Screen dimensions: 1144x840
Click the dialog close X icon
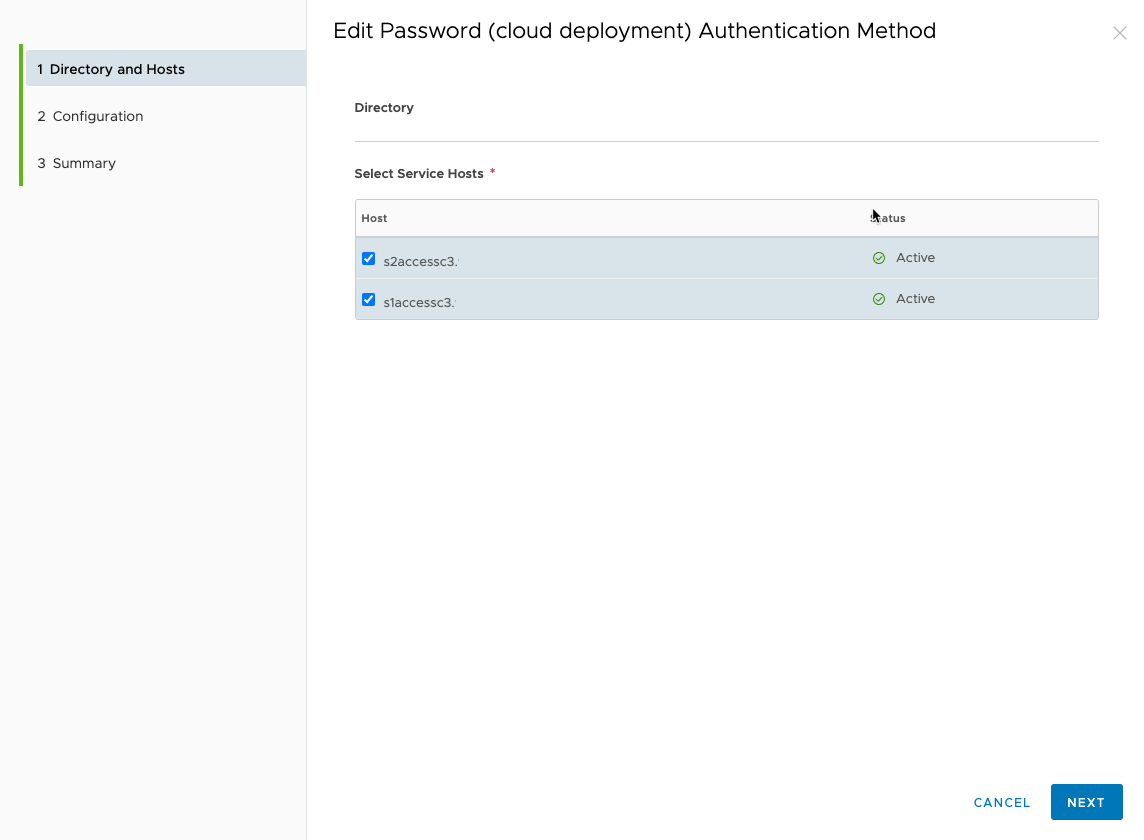pyautogui.click(x=1120, y=32)
